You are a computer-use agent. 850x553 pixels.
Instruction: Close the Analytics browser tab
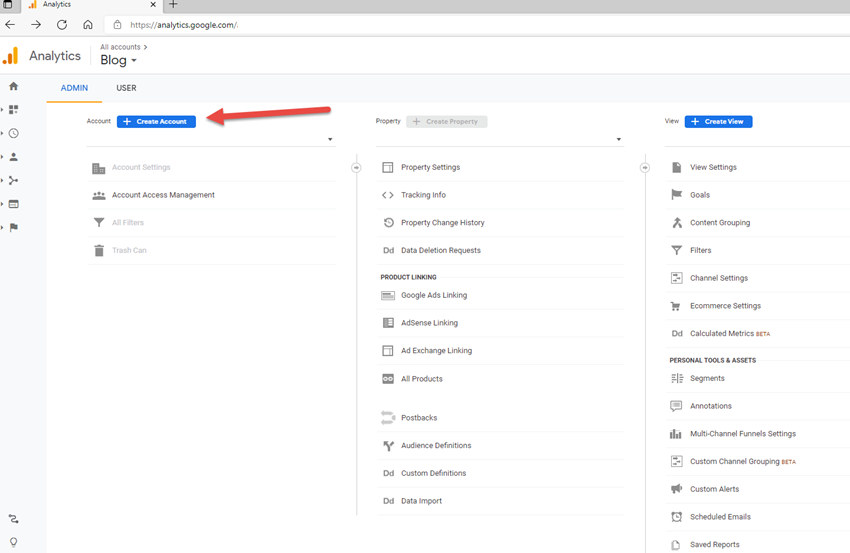coord(153,4)
